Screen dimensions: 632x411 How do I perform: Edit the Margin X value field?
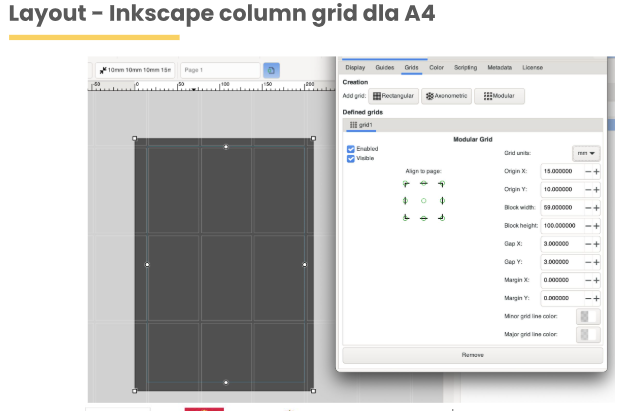click(x=562, y=280)
